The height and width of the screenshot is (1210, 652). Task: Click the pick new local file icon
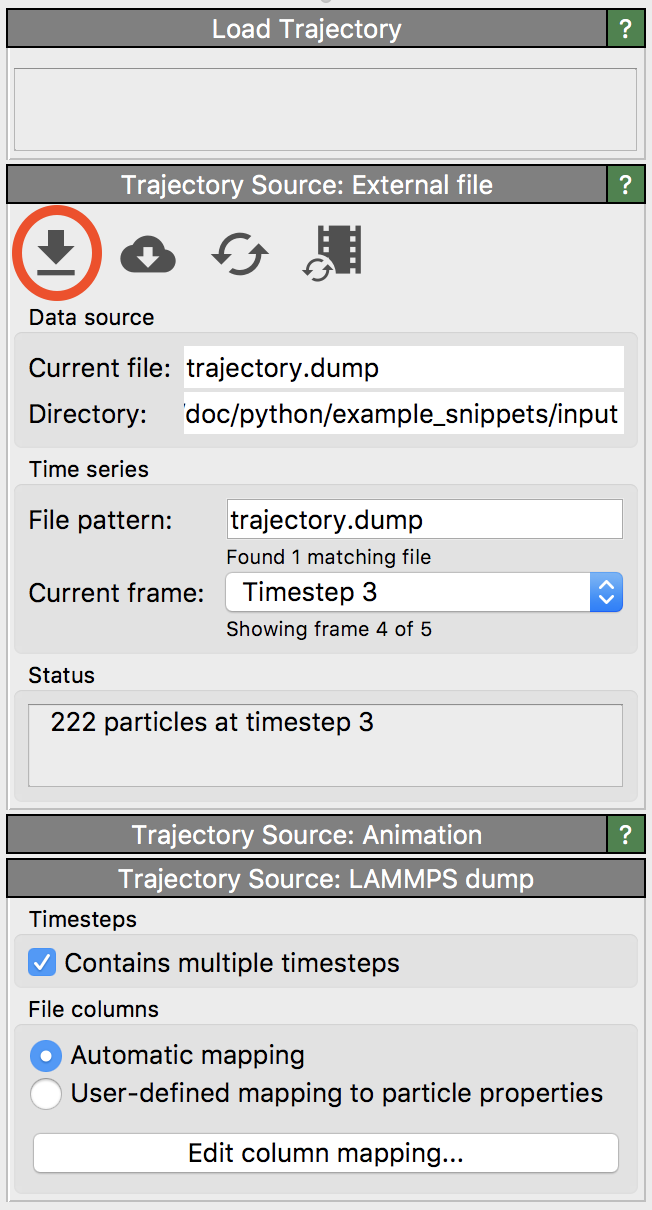tap(57, 252)
